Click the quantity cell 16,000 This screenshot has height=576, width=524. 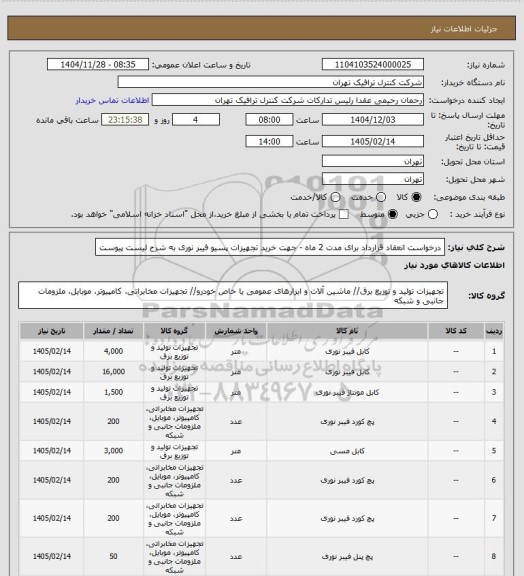click(x=114, y=372)
